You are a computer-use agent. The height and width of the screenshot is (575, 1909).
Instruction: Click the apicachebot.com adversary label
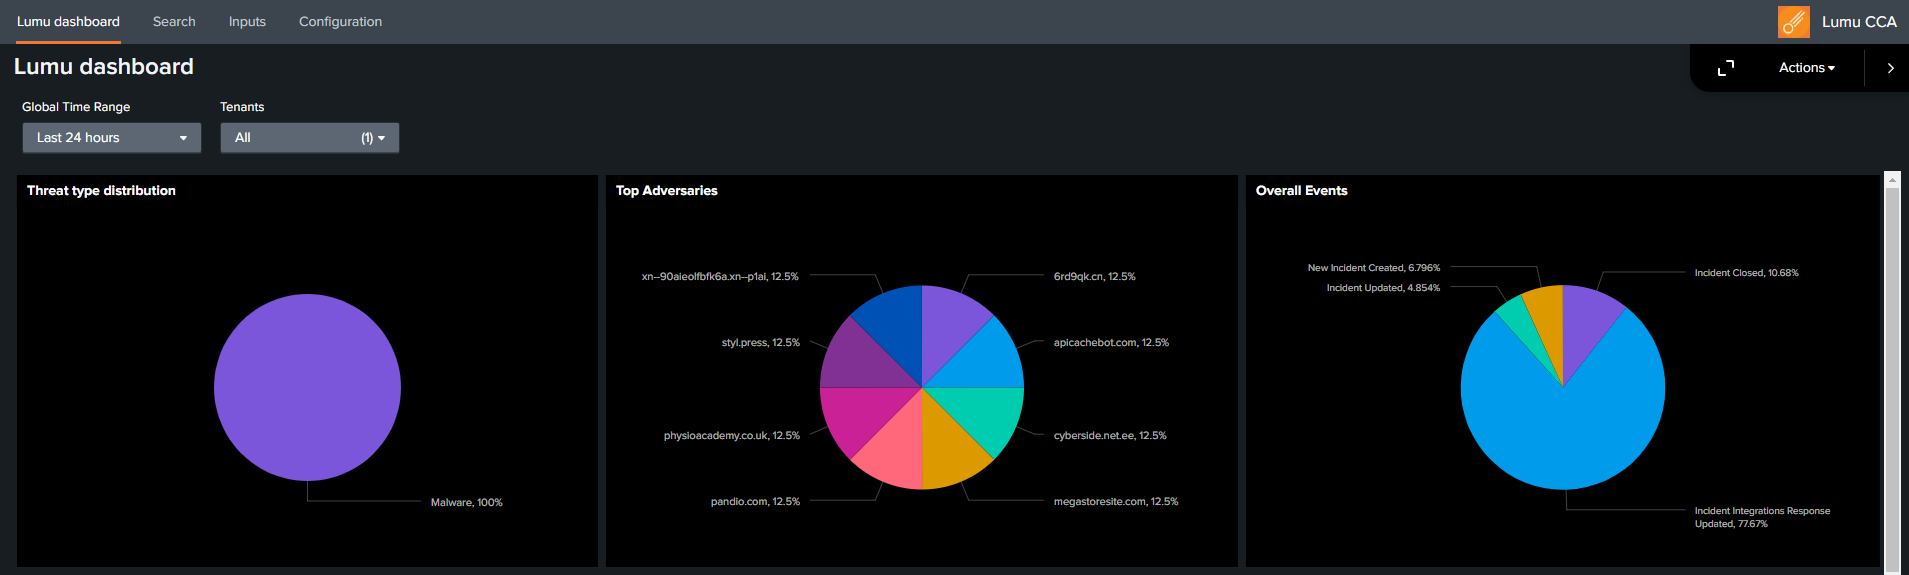1110,343
